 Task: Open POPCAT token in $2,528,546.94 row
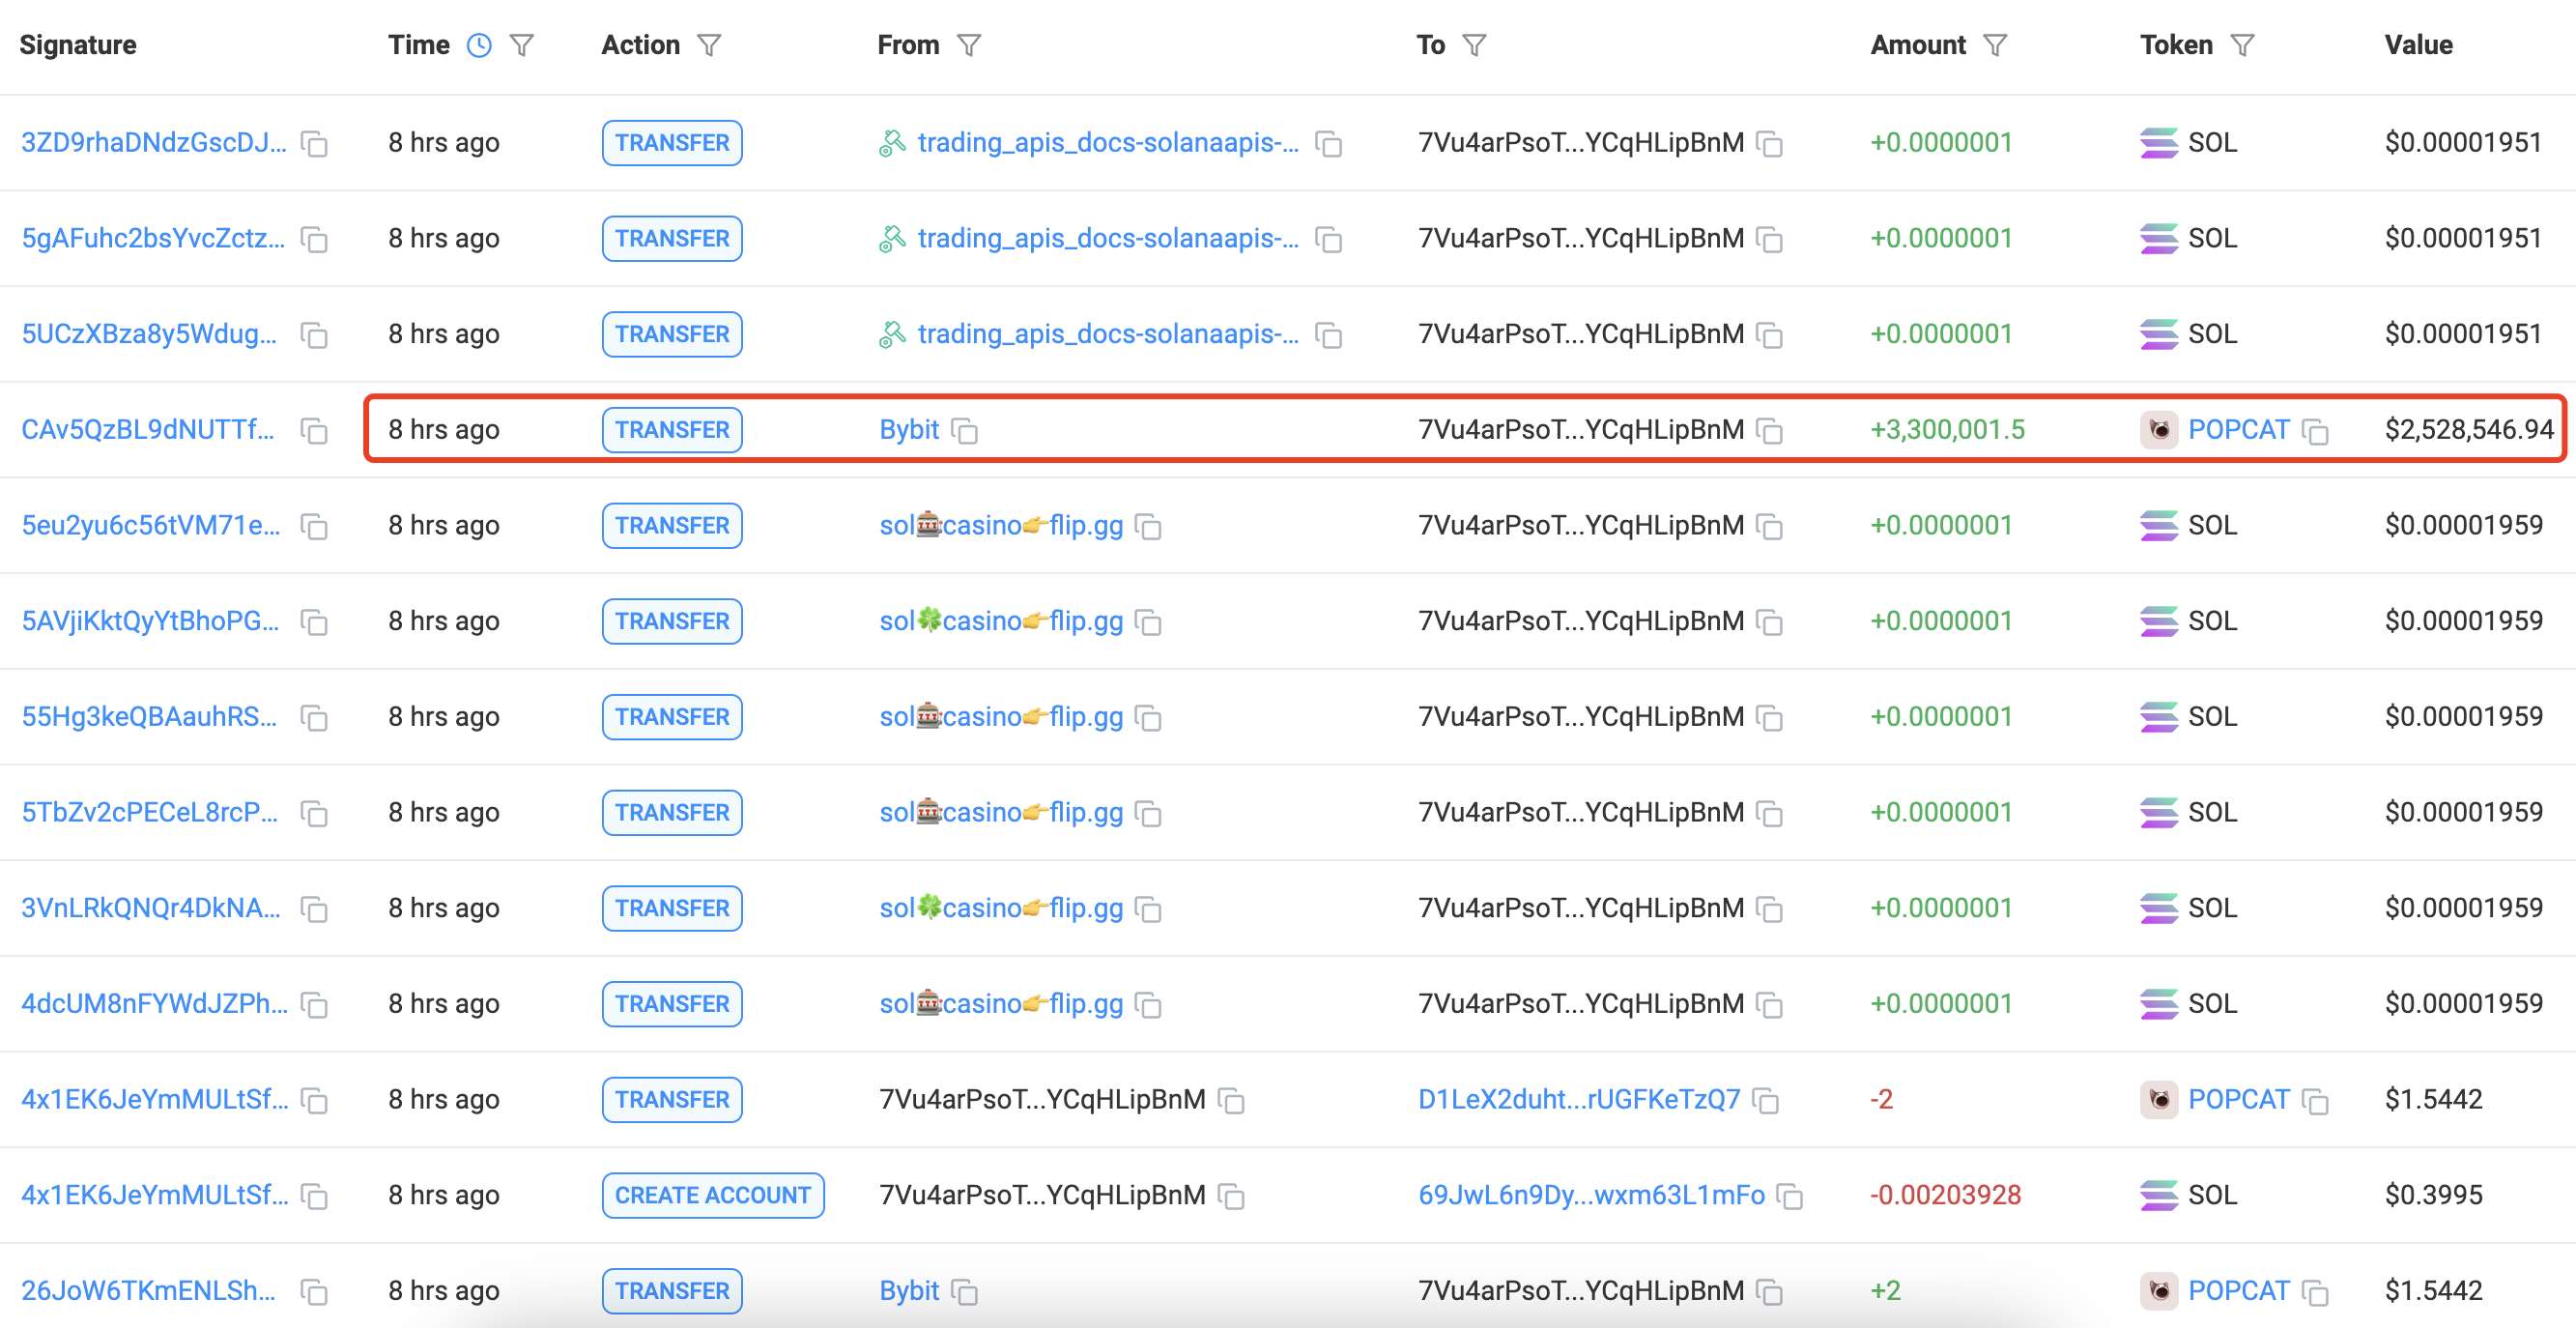click(x=2238, y=430)
